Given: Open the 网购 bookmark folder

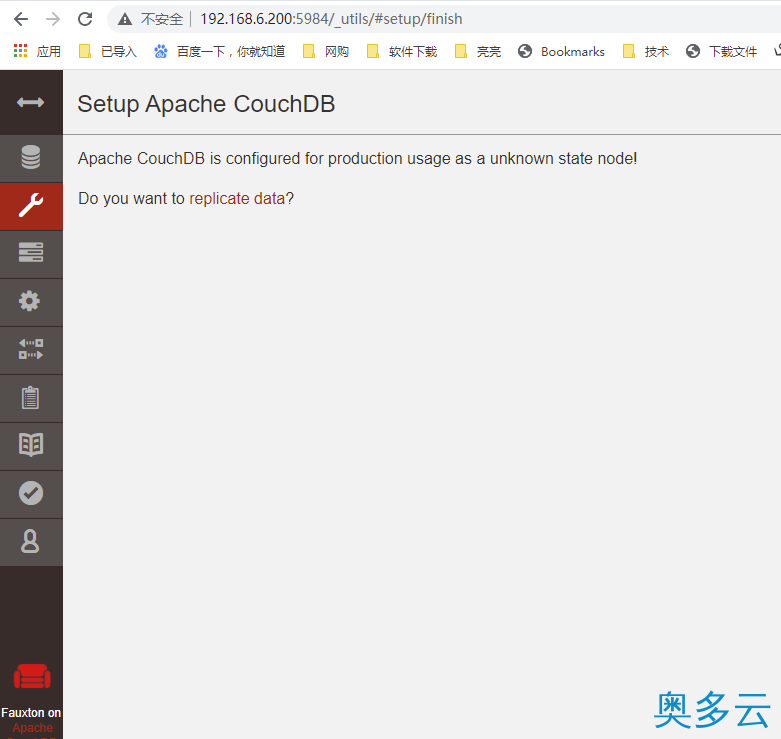Looking at the screenshot, I should [x=326, y=51].
